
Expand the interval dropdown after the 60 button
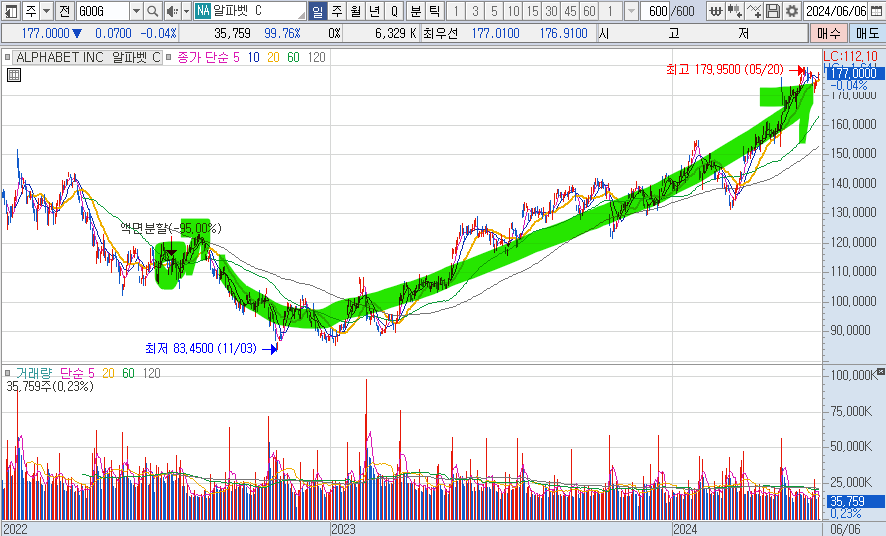coord(632,11)
